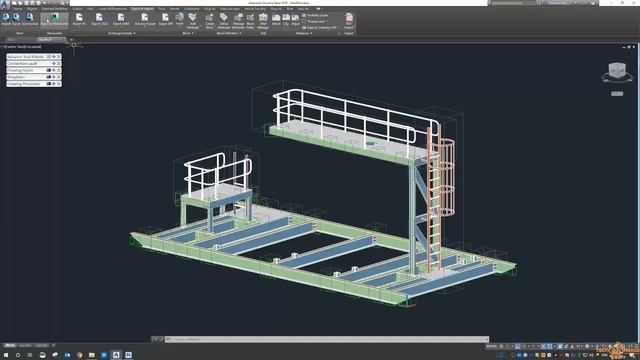Image resolution: width=640 pixels, height=360 pixels.
Task: Click the Export IFC button
Action: click(80, 19)
